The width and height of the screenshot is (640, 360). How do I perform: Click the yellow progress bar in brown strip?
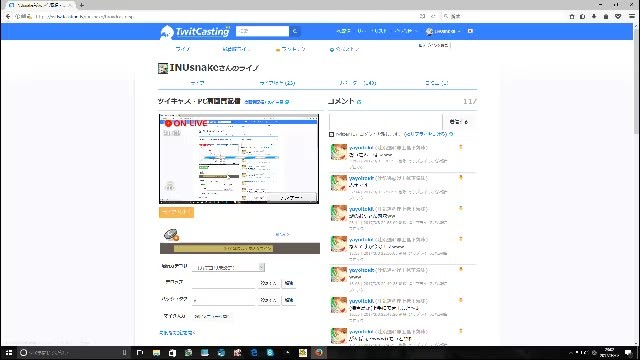(x=223, y=248)
